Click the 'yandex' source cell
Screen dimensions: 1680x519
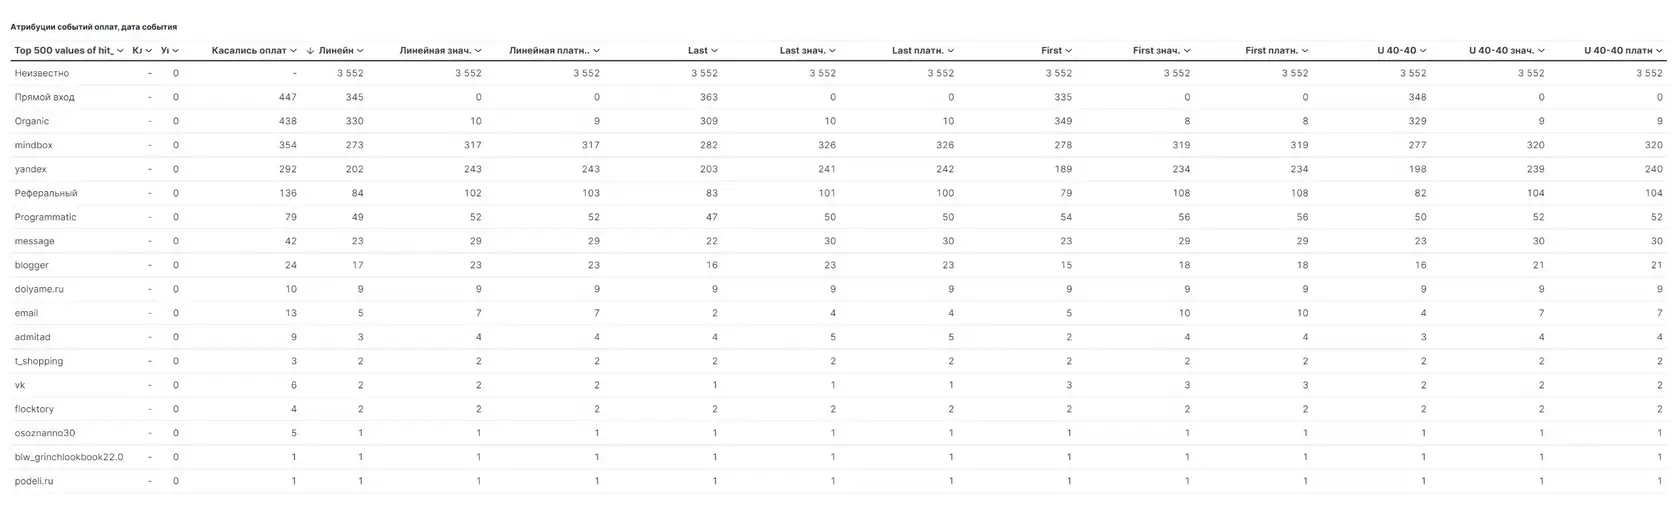tap(30, 169)
